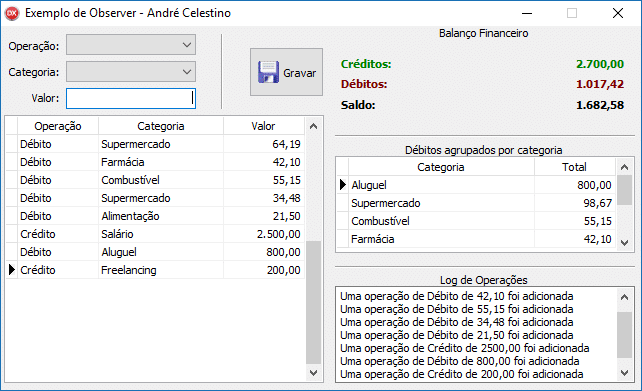The image size is (642, 391).
Task: Click the operations log scrollbar thumb
Action: pyautogui.click(x=624, y=334)
